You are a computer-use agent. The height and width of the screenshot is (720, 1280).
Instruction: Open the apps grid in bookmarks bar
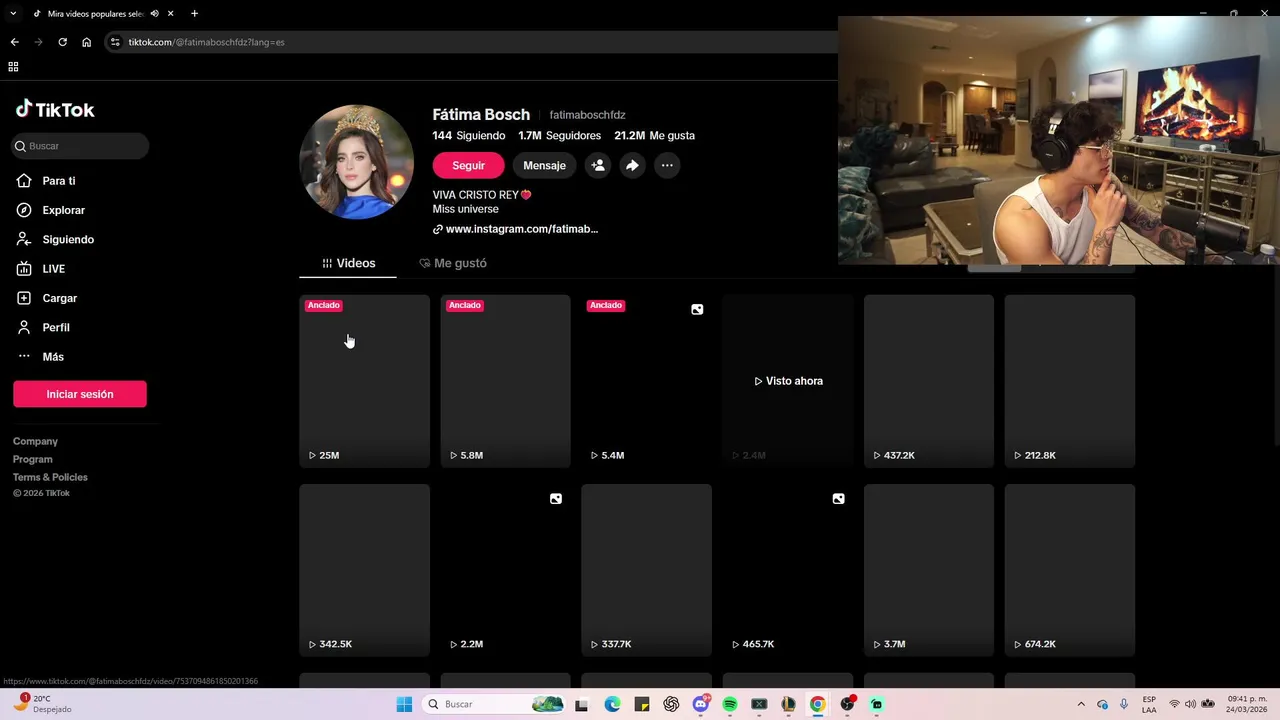(13, 67)
